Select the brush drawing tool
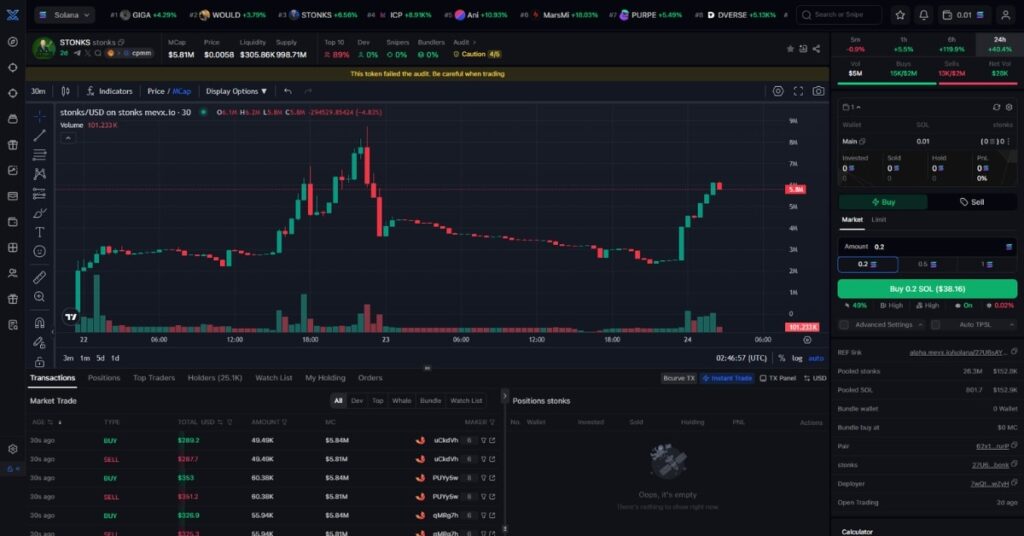The image size is (1024, 536). pos(40,213)
